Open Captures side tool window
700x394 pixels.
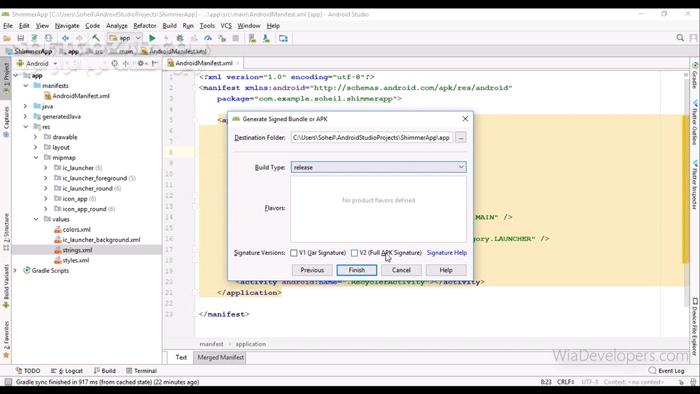click(6, 121)
